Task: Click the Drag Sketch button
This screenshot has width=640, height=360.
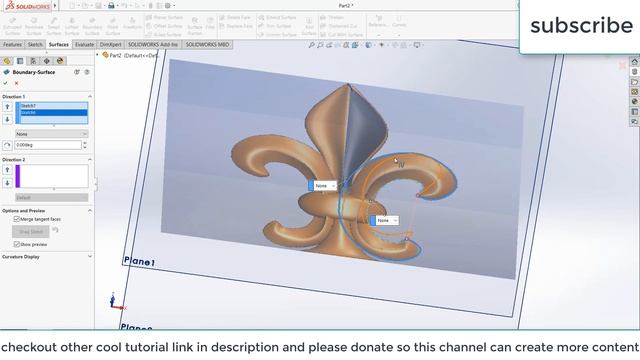Action: pos(31,232)
